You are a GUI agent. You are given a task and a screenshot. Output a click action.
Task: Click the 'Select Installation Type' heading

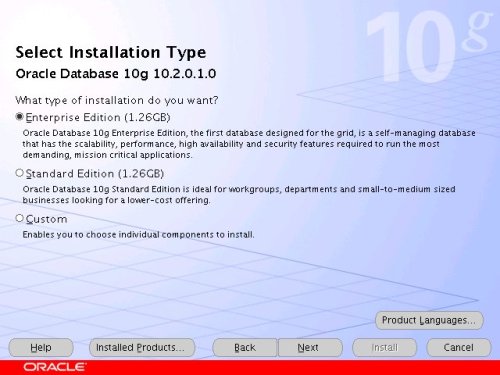click(x=111, y=53)
